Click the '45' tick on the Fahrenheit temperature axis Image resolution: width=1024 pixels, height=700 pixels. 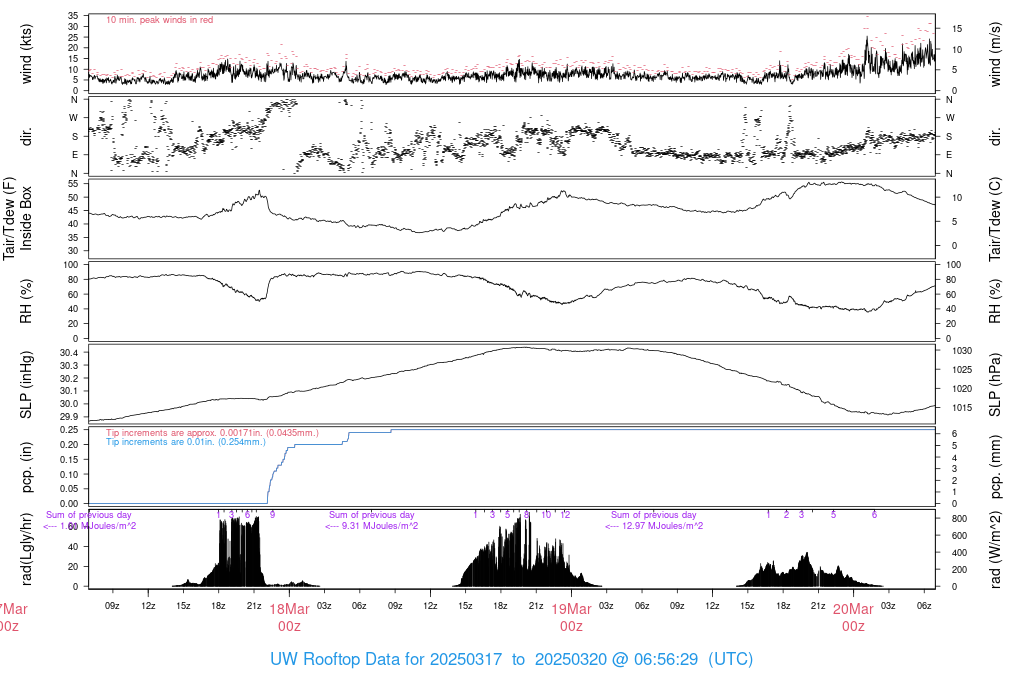point(72,211)
